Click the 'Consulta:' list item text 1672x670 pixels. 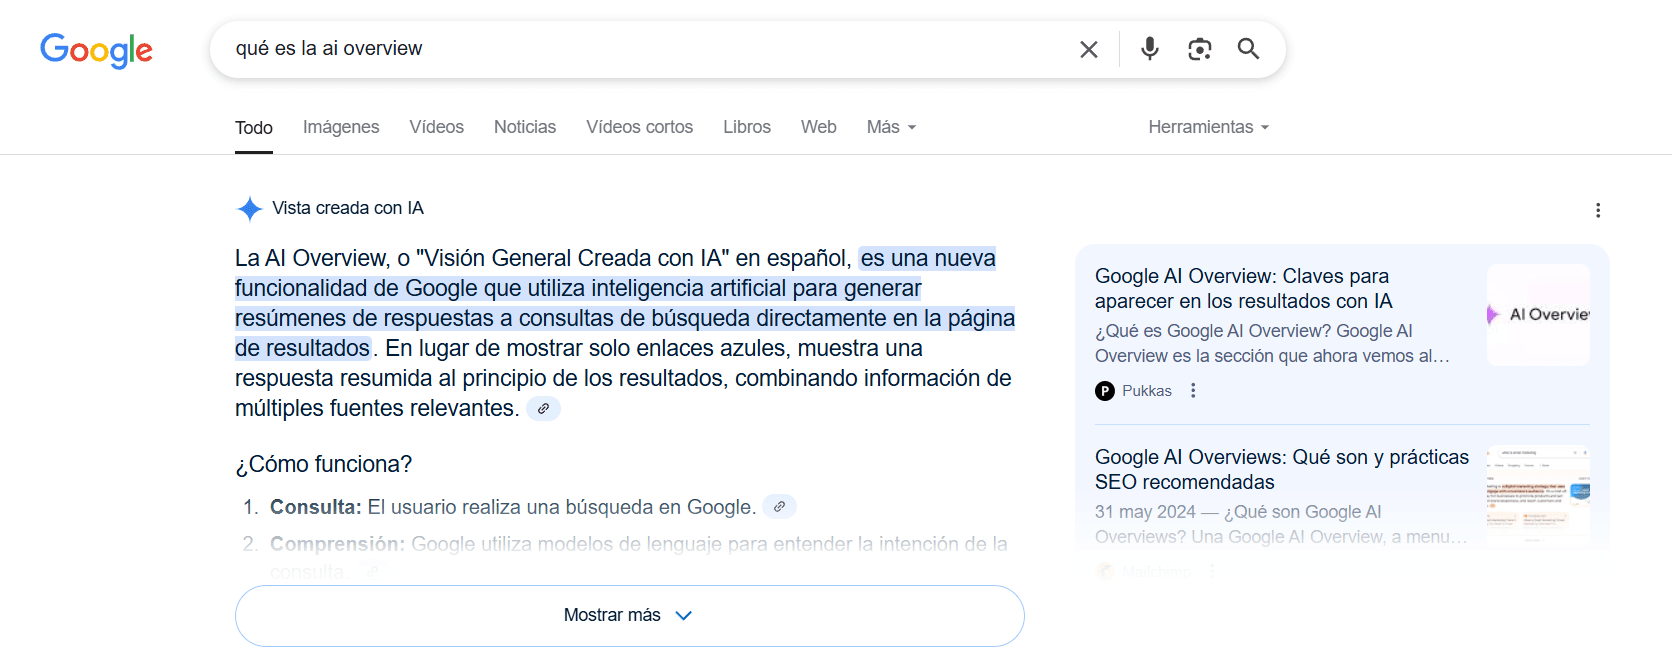click(x=511, y=507)
